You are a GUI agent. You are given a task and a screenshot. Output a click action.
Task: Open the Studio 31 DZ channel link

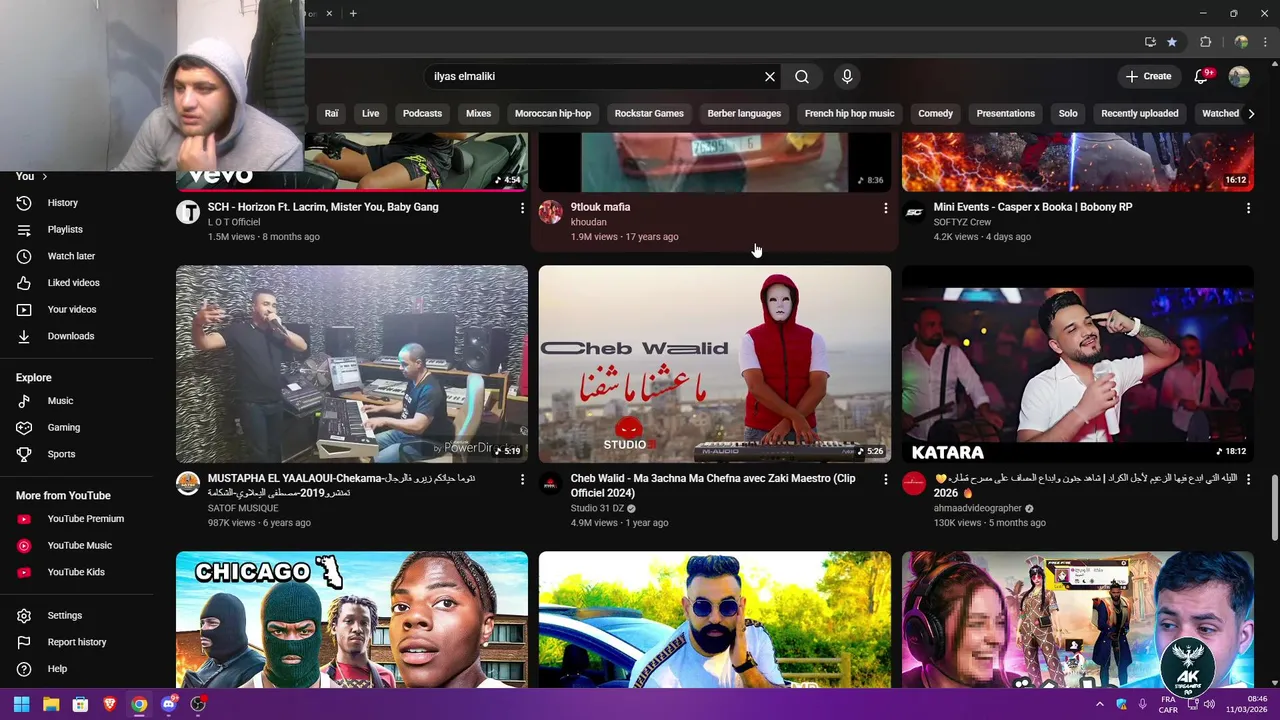click(x=597, y=508)
